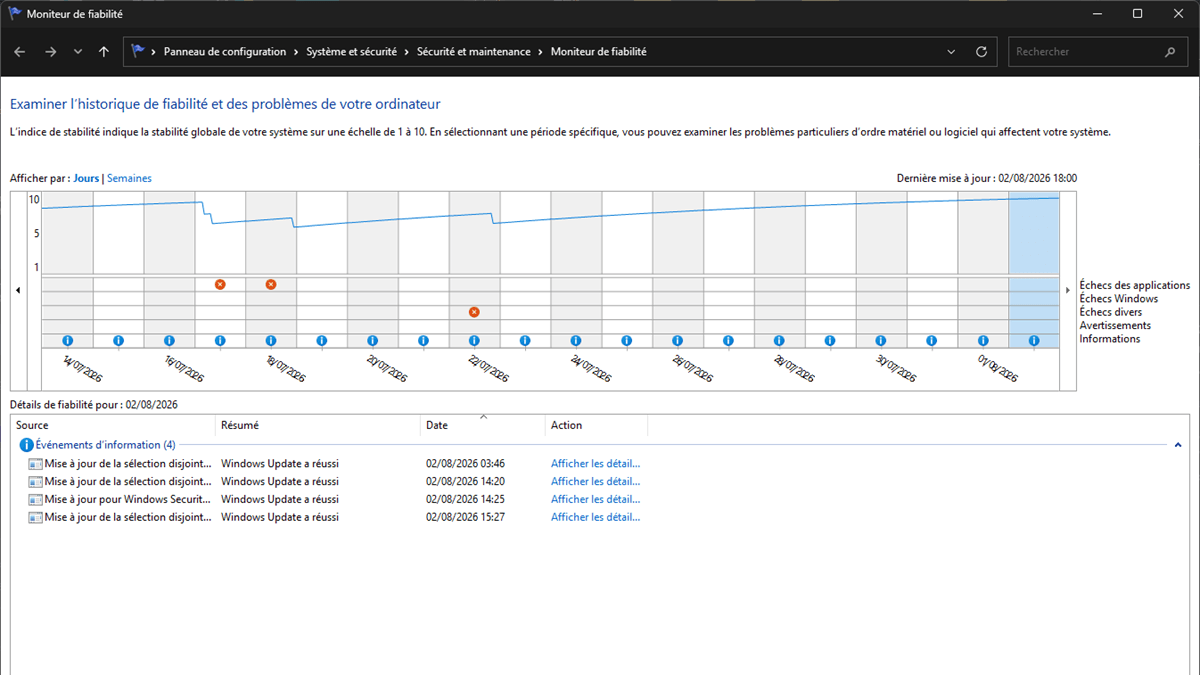Screen dimensions: 1200x675
Task: Select the application failure icon on 18/07/2026
Action: point(271,285)
